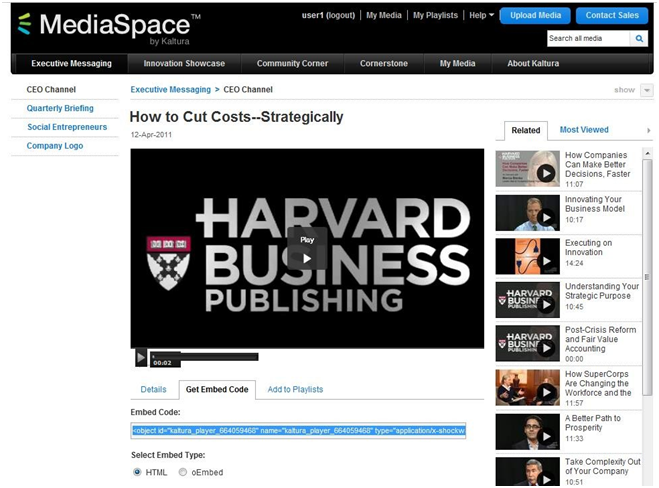
Task: Select the oEmbed radio button
Action: [x=182, y=472]
